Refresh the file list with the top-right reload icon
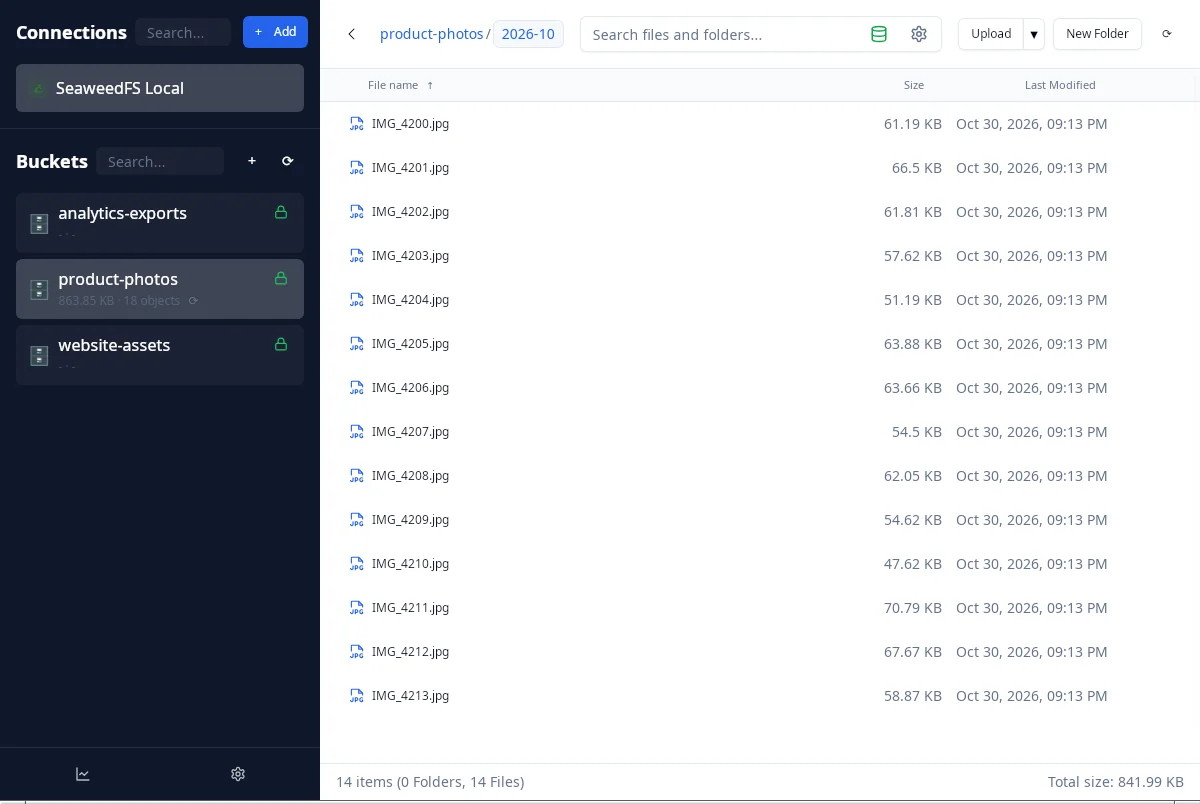 1166,34
